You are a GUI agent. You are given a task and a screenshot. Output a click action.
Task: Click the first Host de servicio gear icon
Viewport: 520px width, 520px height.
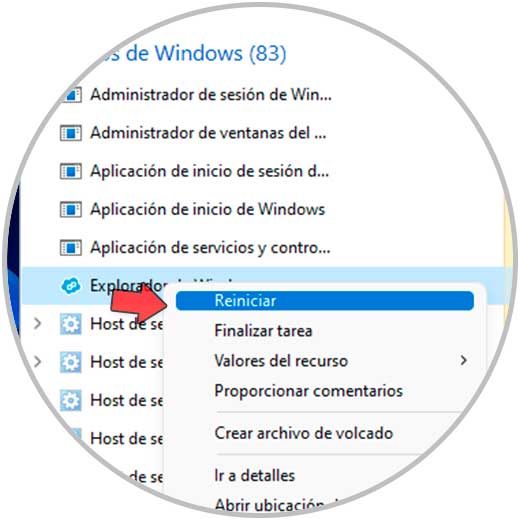(x=71, y=324)
